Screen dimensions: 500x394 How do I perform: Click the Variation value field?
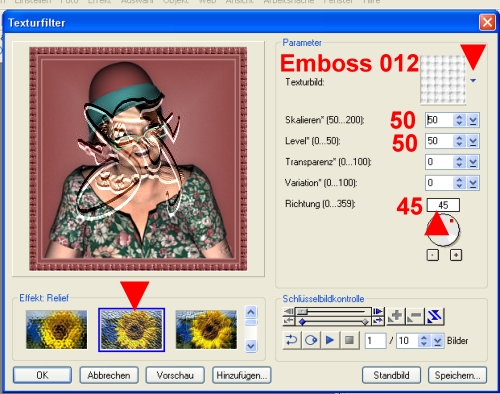(439, 183)
